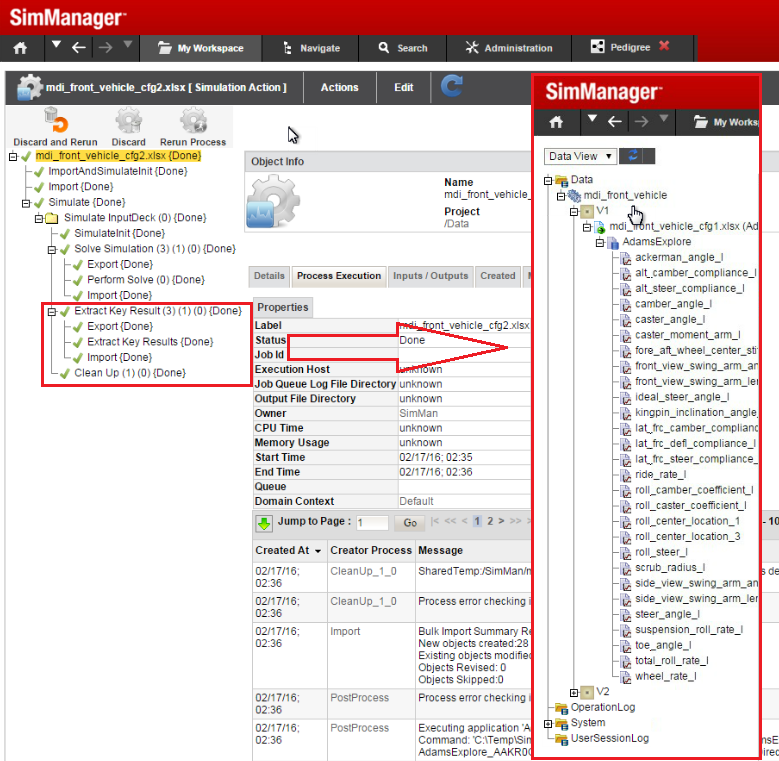Go to the main toolbar Home icon
The height and width of the screenshot is (761, 779).
[20, 48]
